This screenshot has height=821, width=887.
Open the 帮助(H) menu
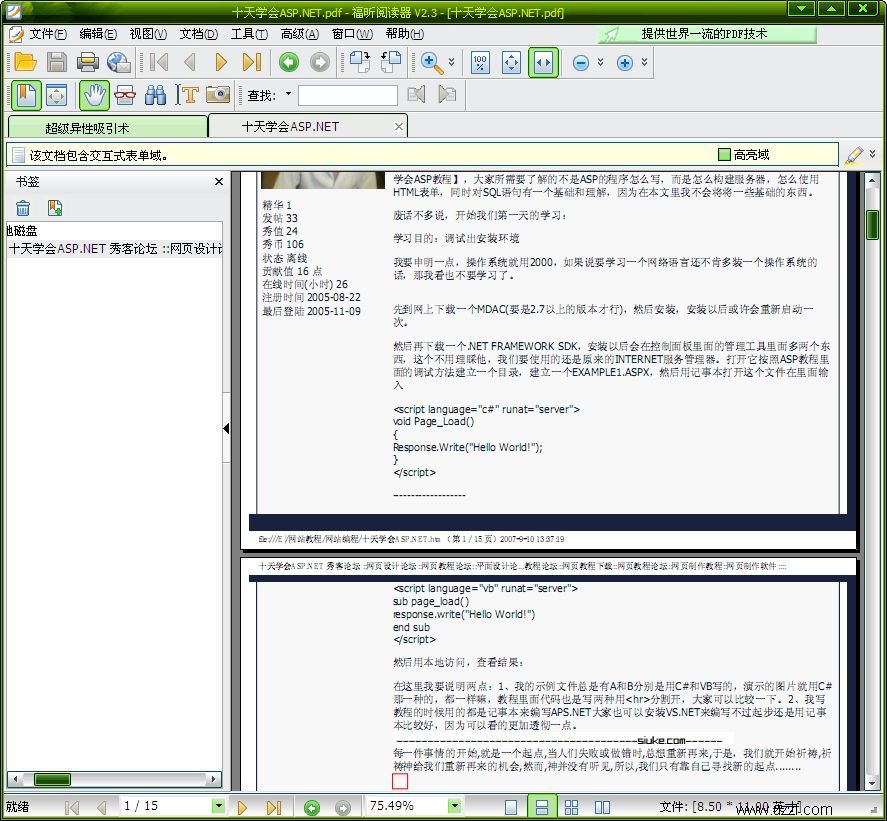(x=404, y=34)
